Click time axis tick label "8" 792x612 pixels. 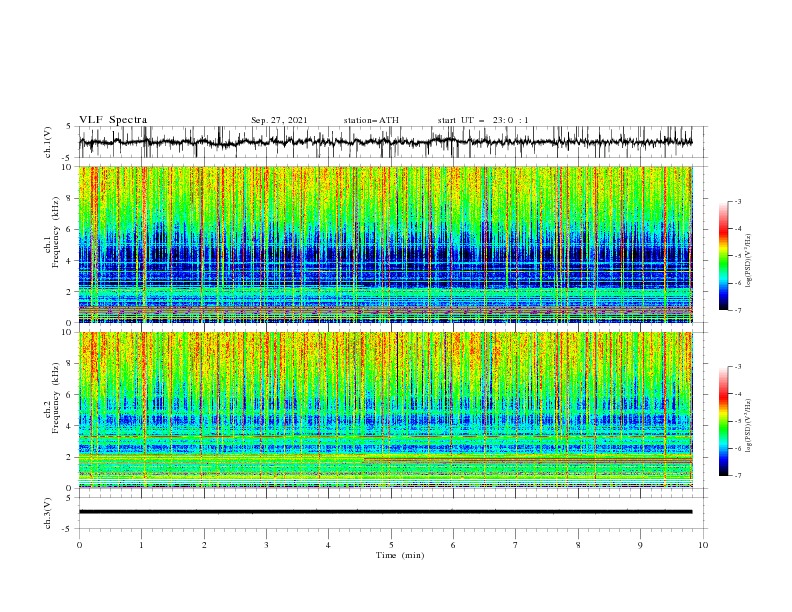(x=578, y=545)
